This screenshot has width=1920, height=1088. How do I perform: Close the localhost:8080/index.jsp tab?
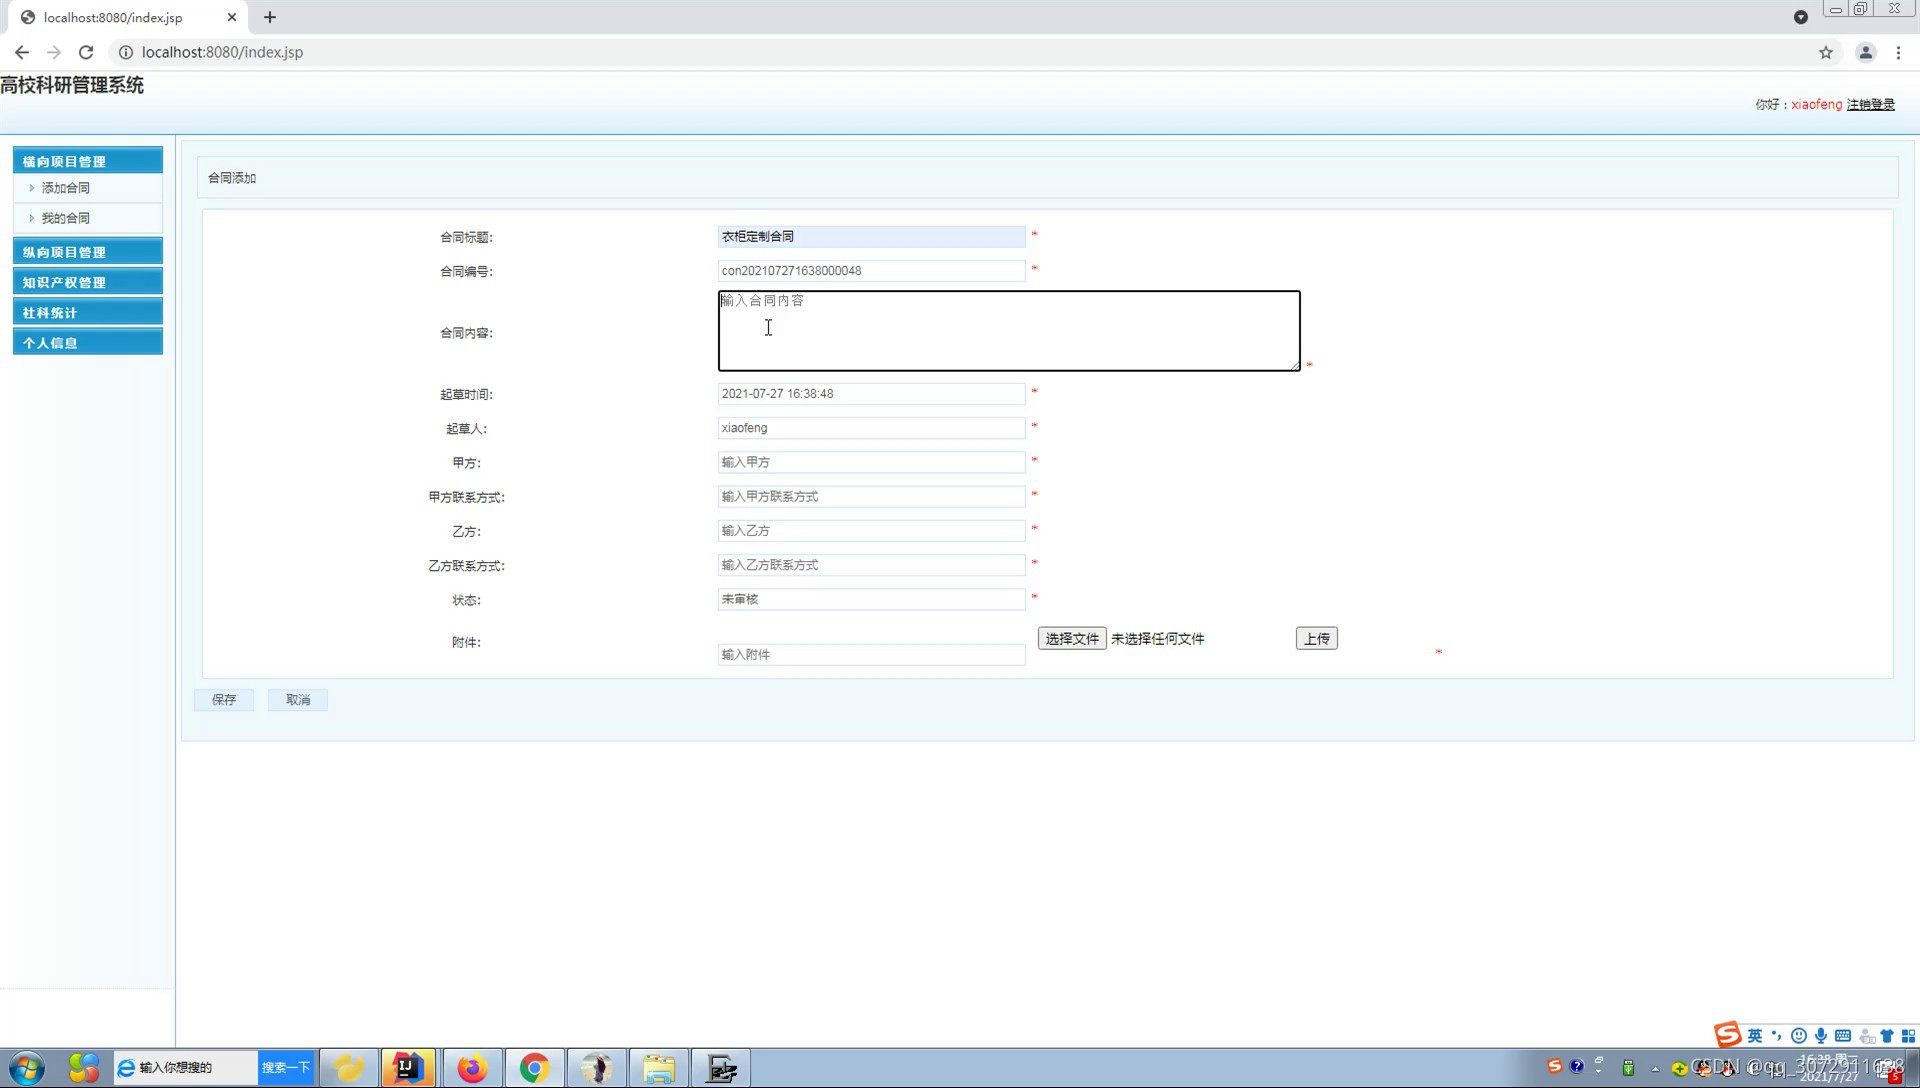232,17
